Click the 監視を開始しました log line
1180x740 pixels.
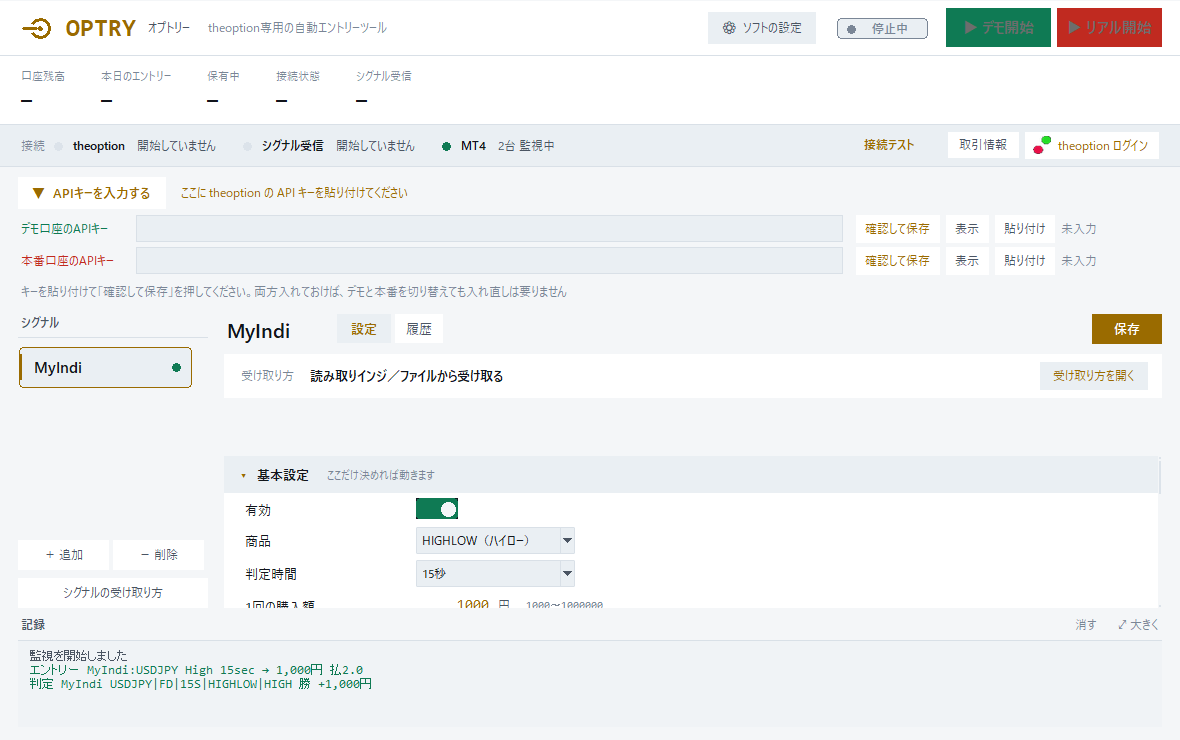78,656
